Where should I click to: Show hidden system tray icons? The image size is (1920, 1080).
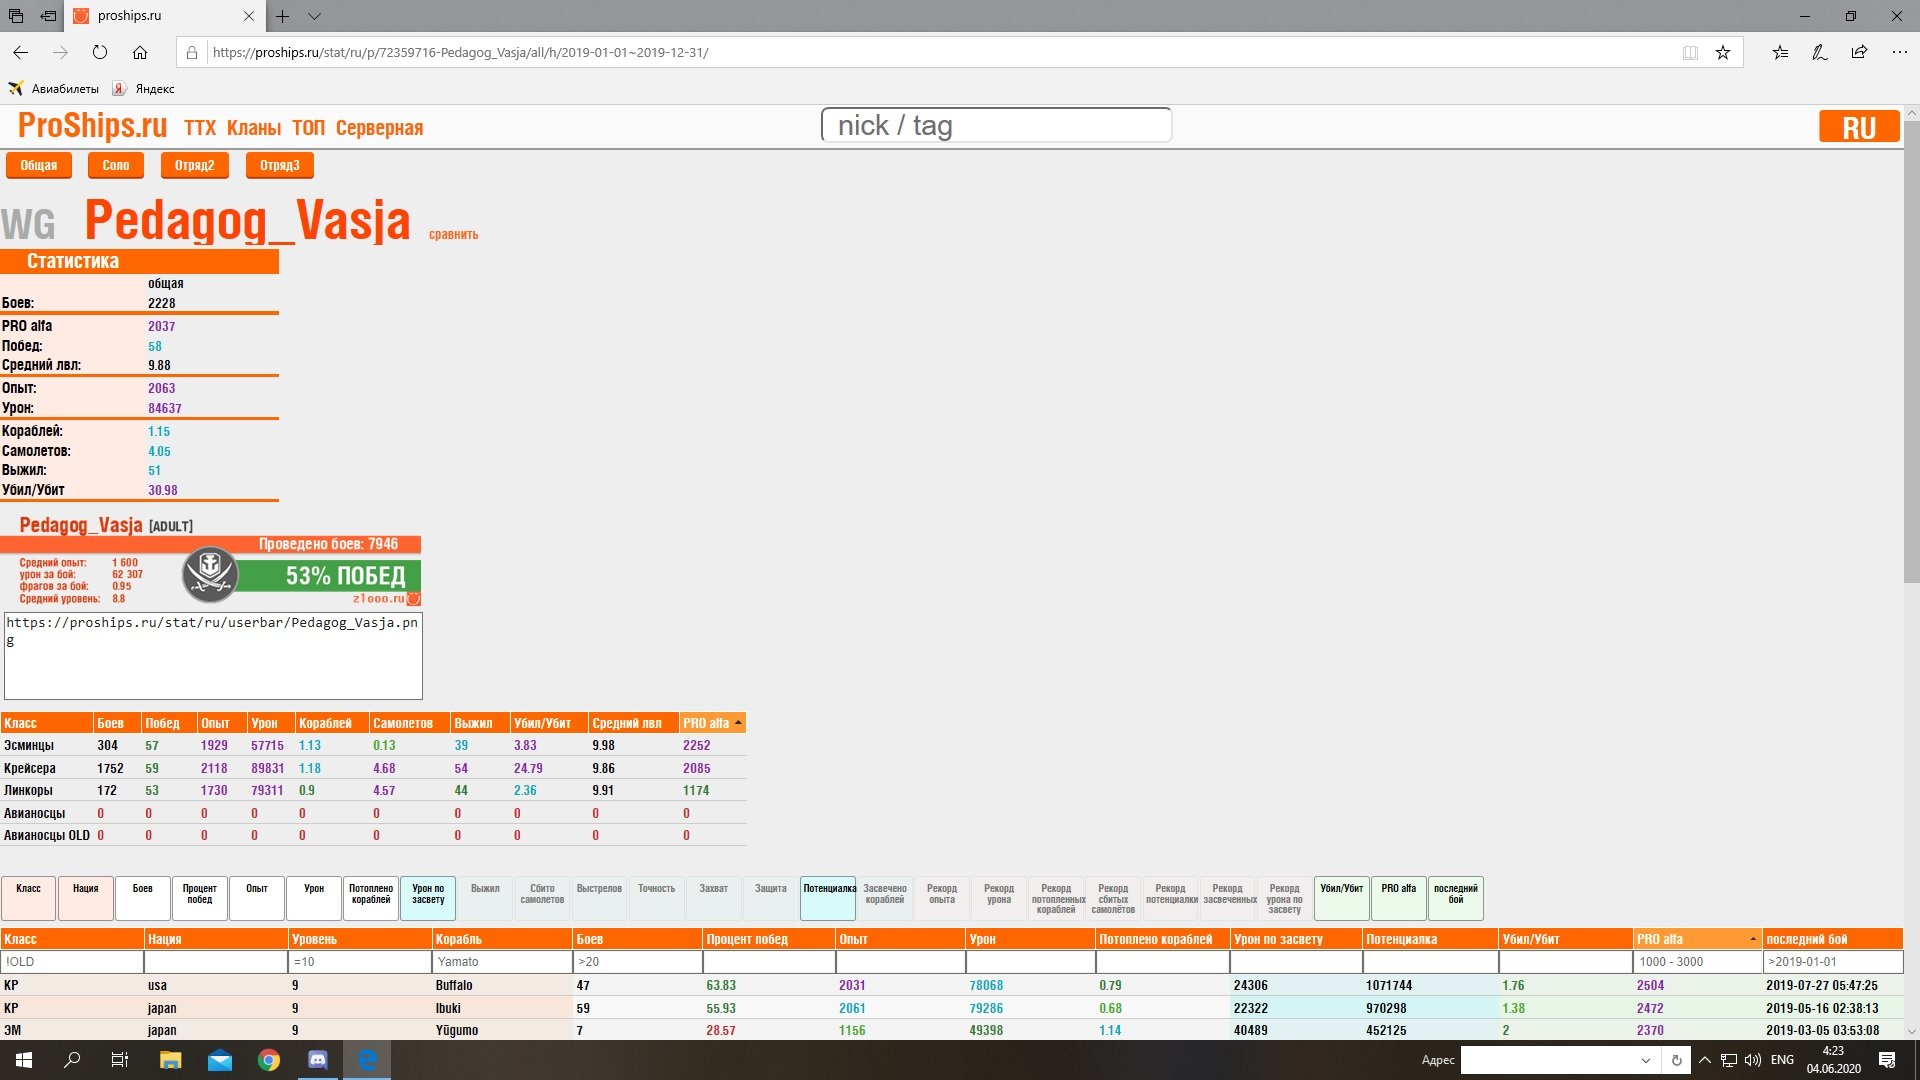(1705, 1060)
